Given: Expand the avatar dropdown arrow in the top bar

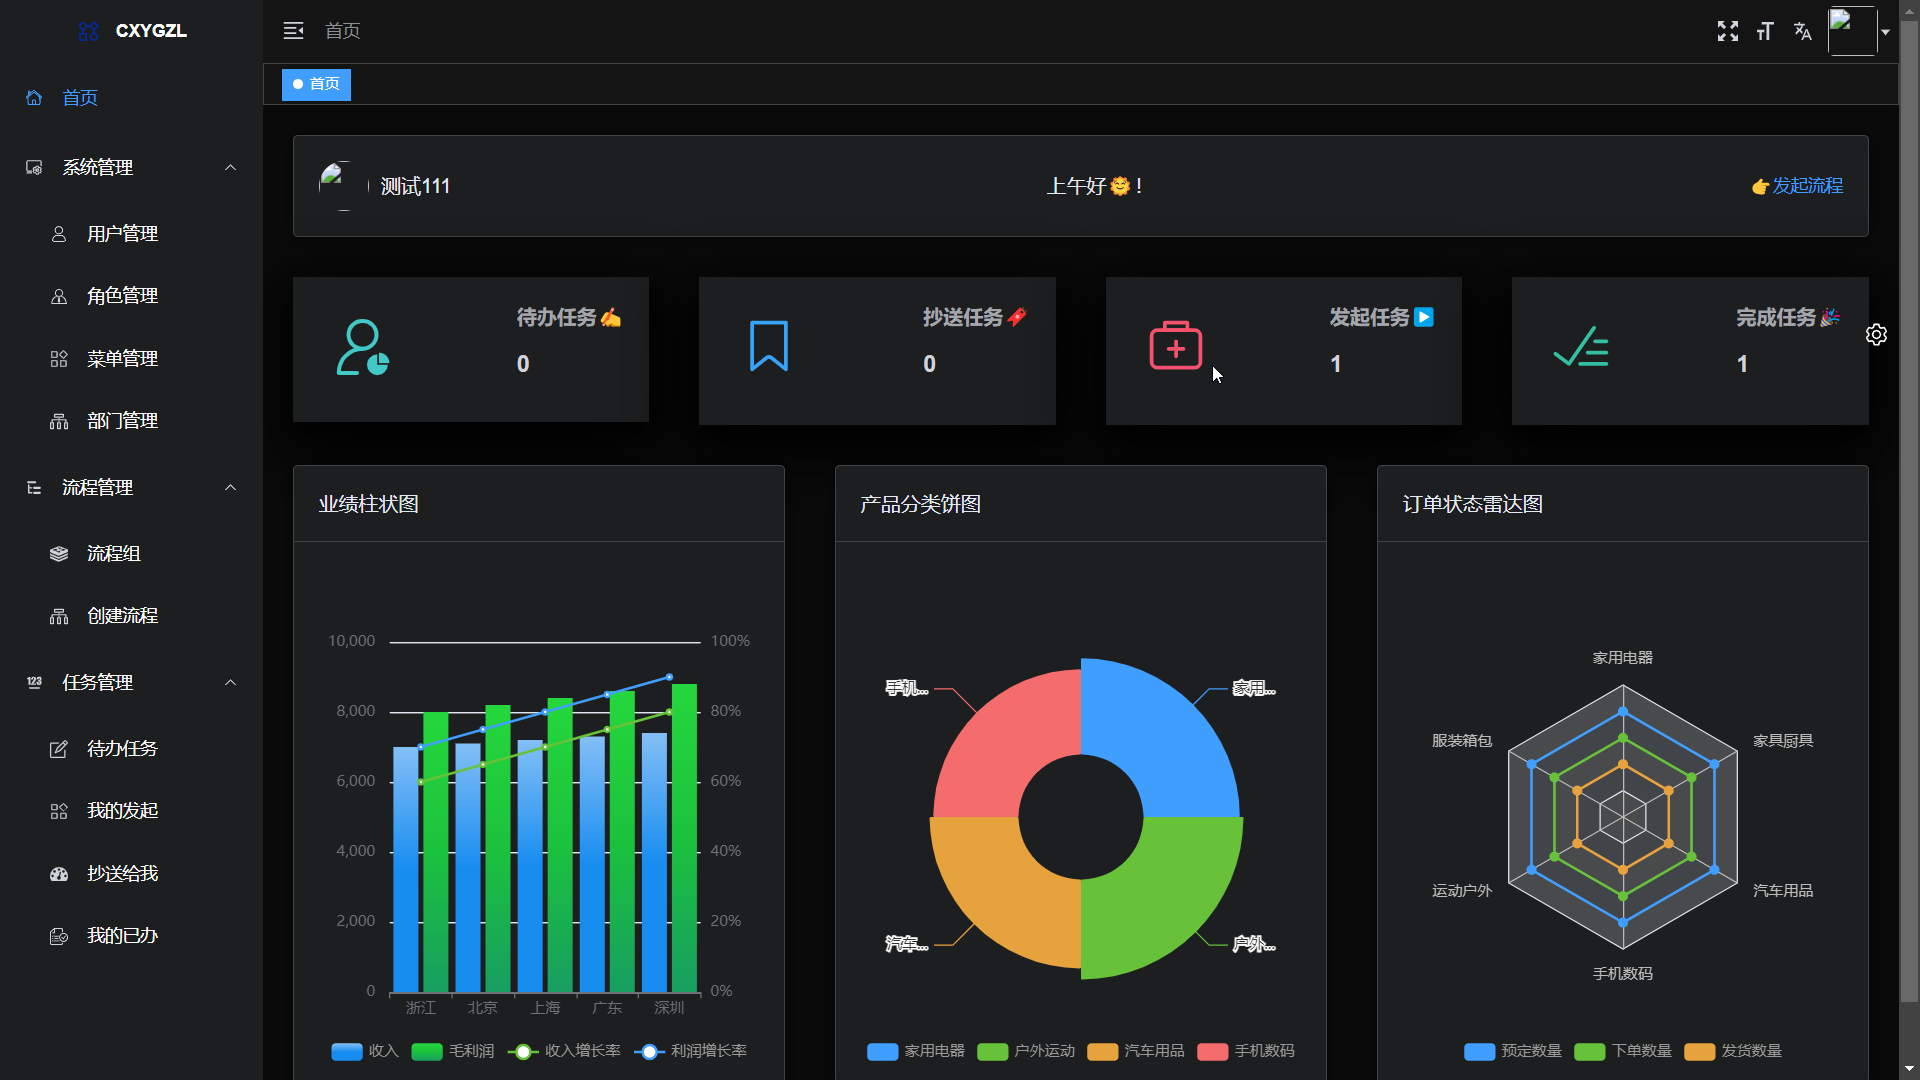Looking at the screenshot, I should pyautogui.click(x=1885, y=32).
